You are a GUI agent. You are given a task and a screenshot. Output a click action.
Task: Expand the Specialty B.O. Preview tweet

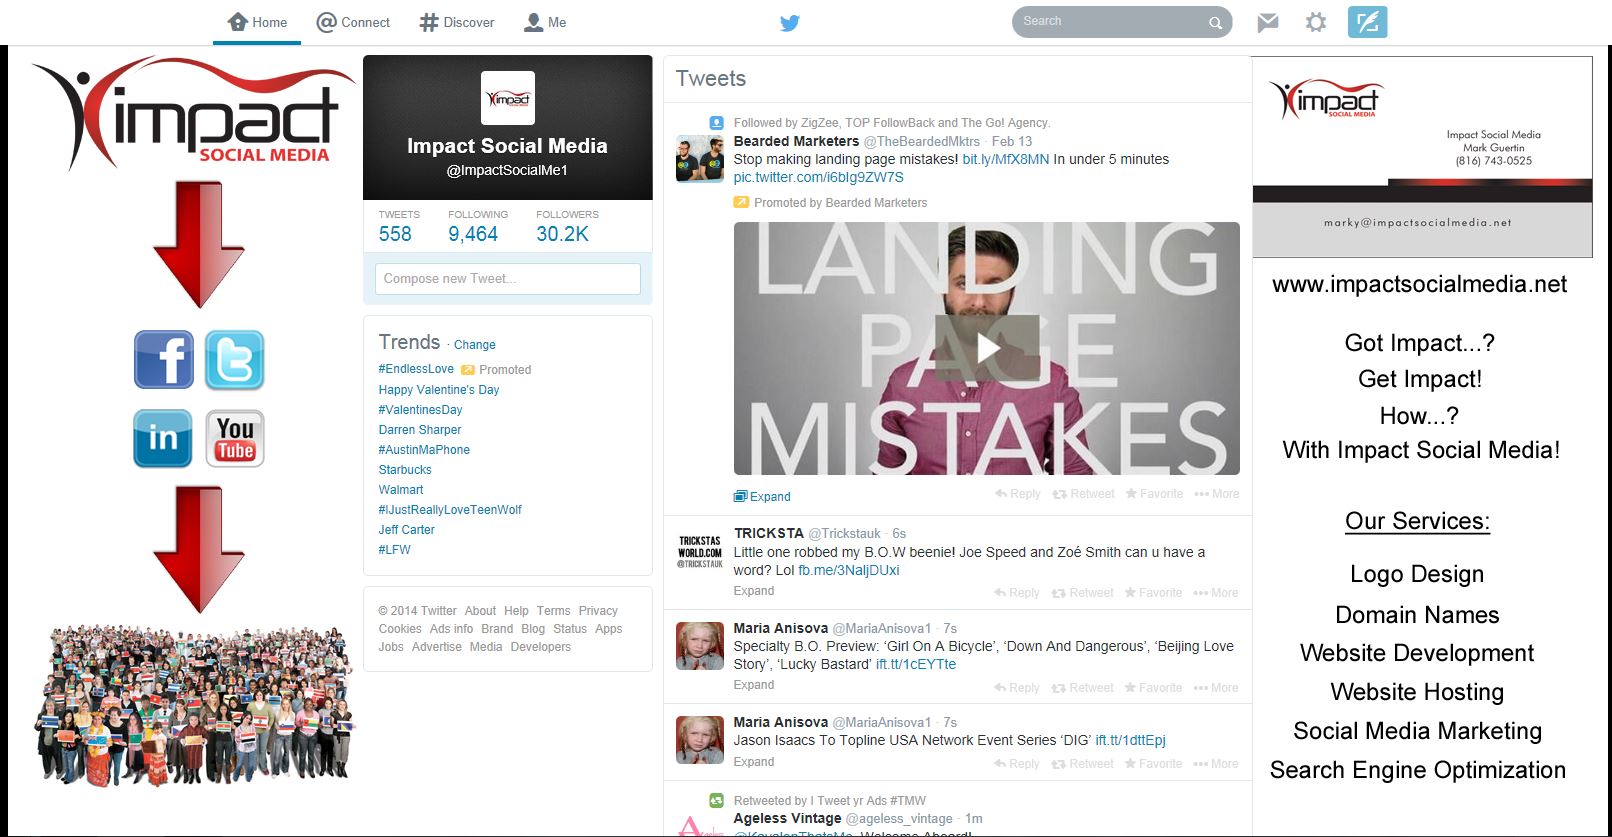click(754, 685)
